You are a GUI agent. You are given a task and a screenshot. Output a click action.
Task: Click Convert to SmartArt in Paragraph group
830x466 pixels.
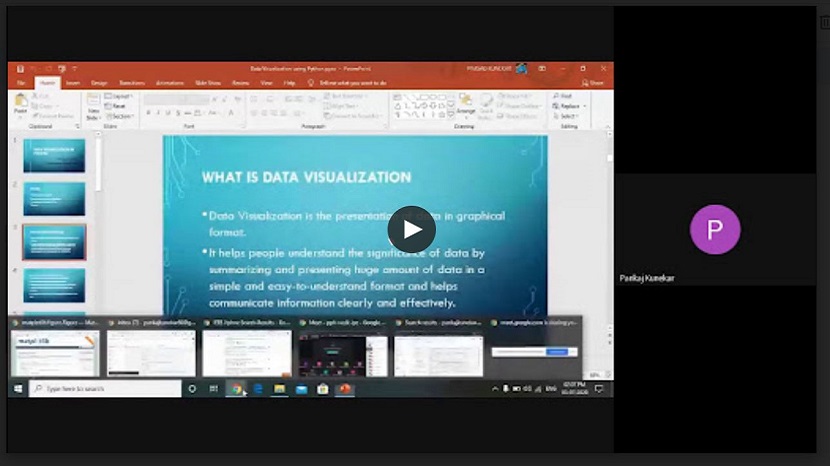point(352,115)
